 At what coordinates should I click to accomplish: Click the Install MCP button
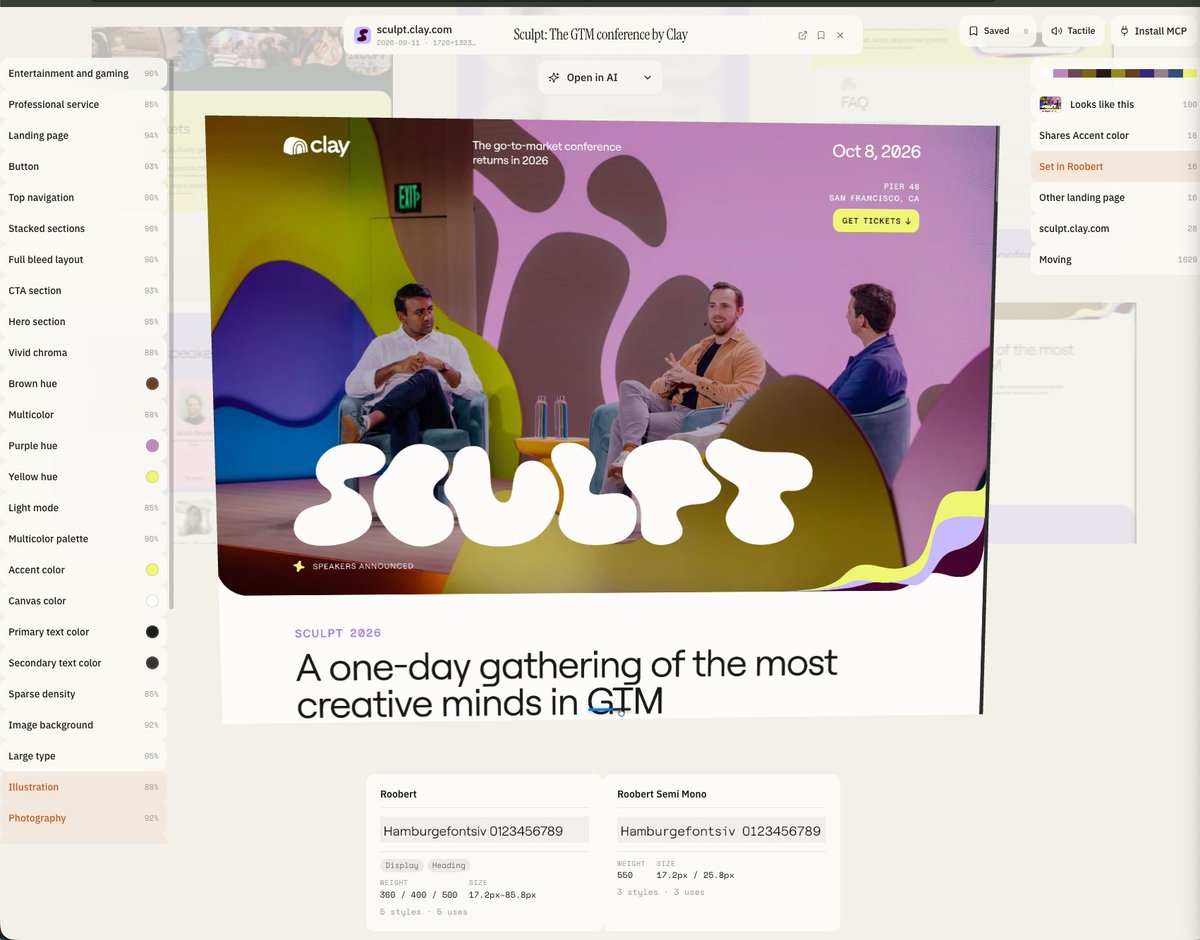[1154, 31]
